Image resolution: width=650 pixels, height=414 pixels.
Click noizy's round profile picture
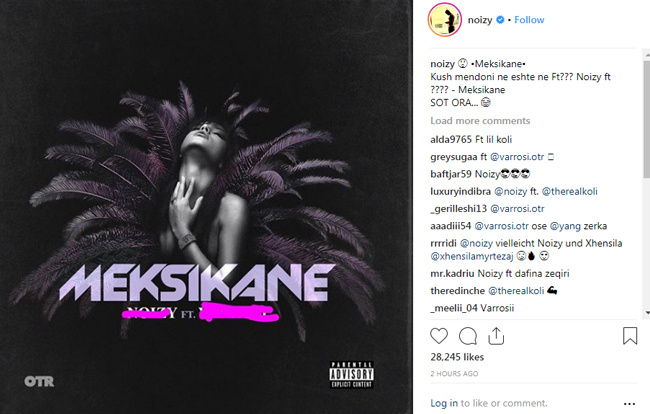coord(445,19)
